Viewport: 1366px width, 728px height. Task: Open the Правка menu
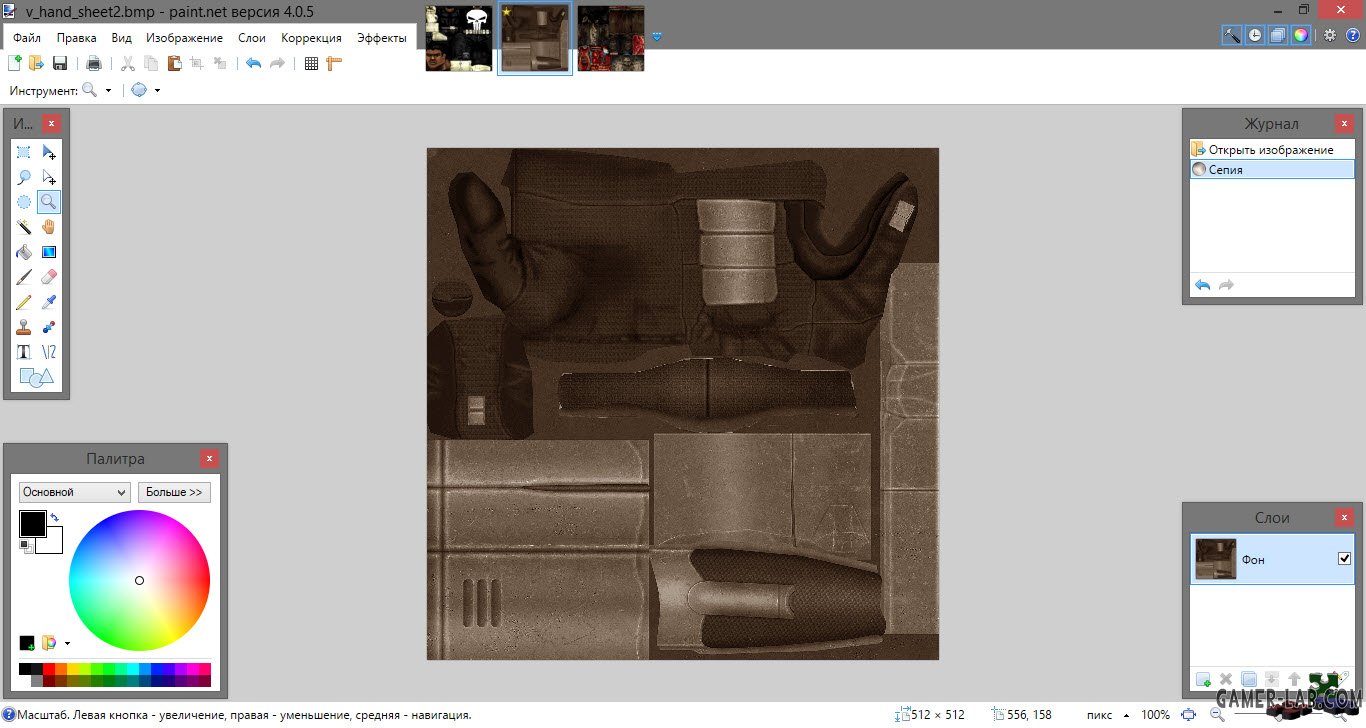(x=77, y=38)
